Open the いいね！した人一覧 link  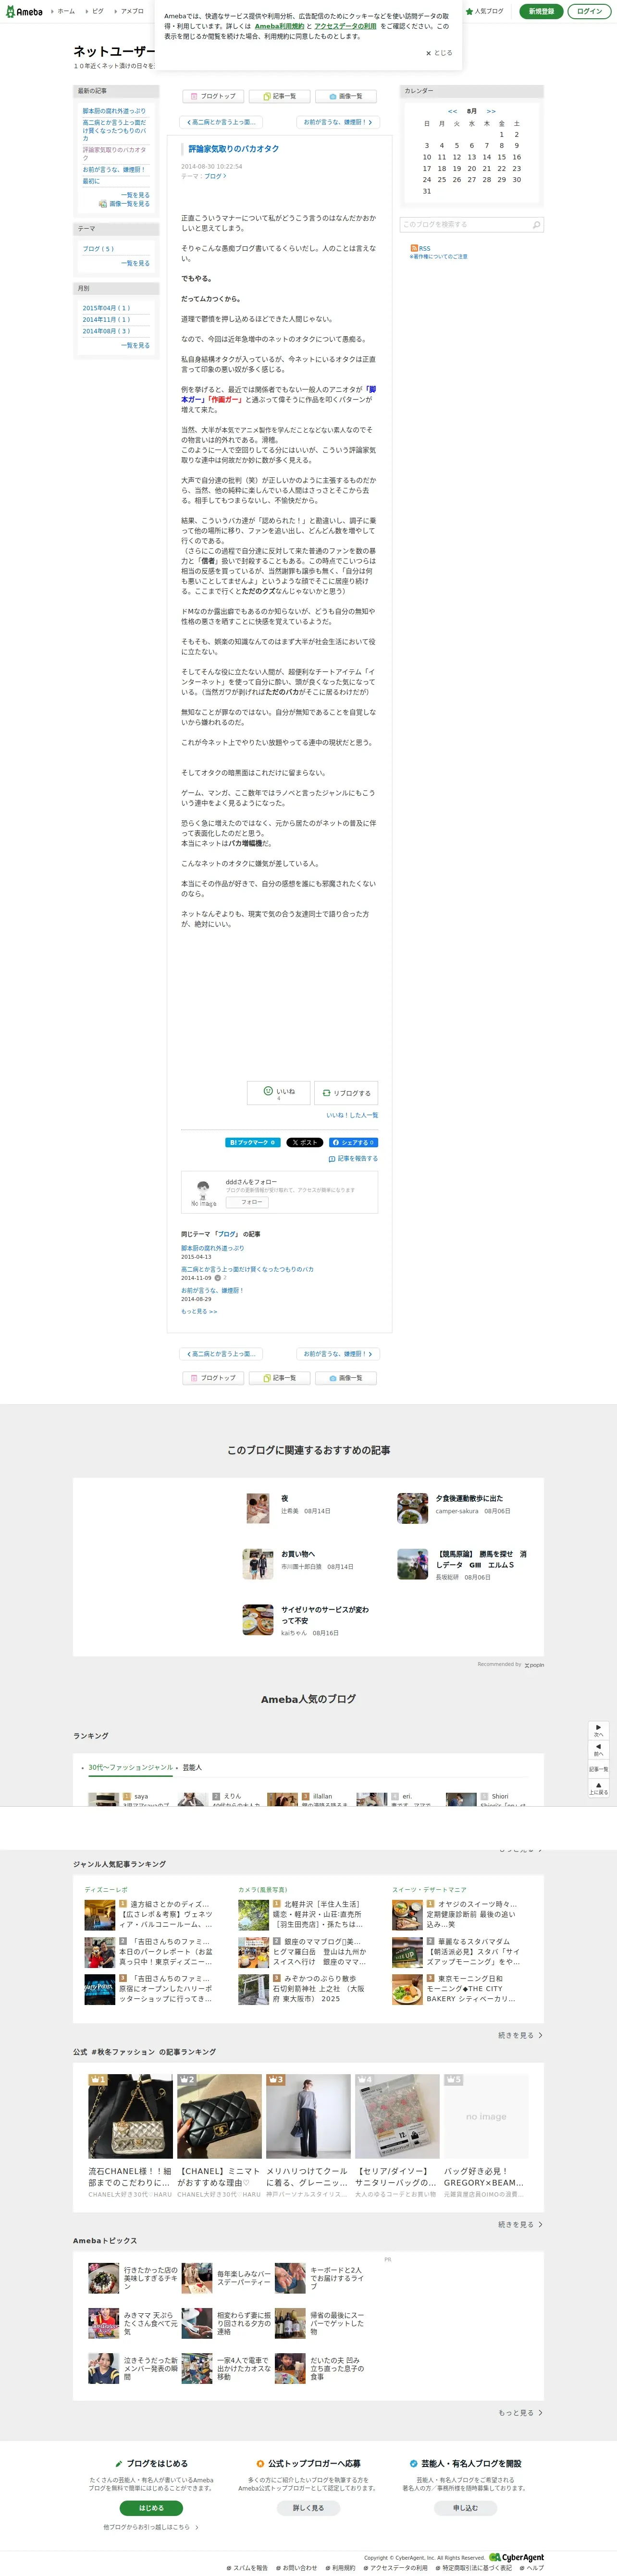point(352,1115)
